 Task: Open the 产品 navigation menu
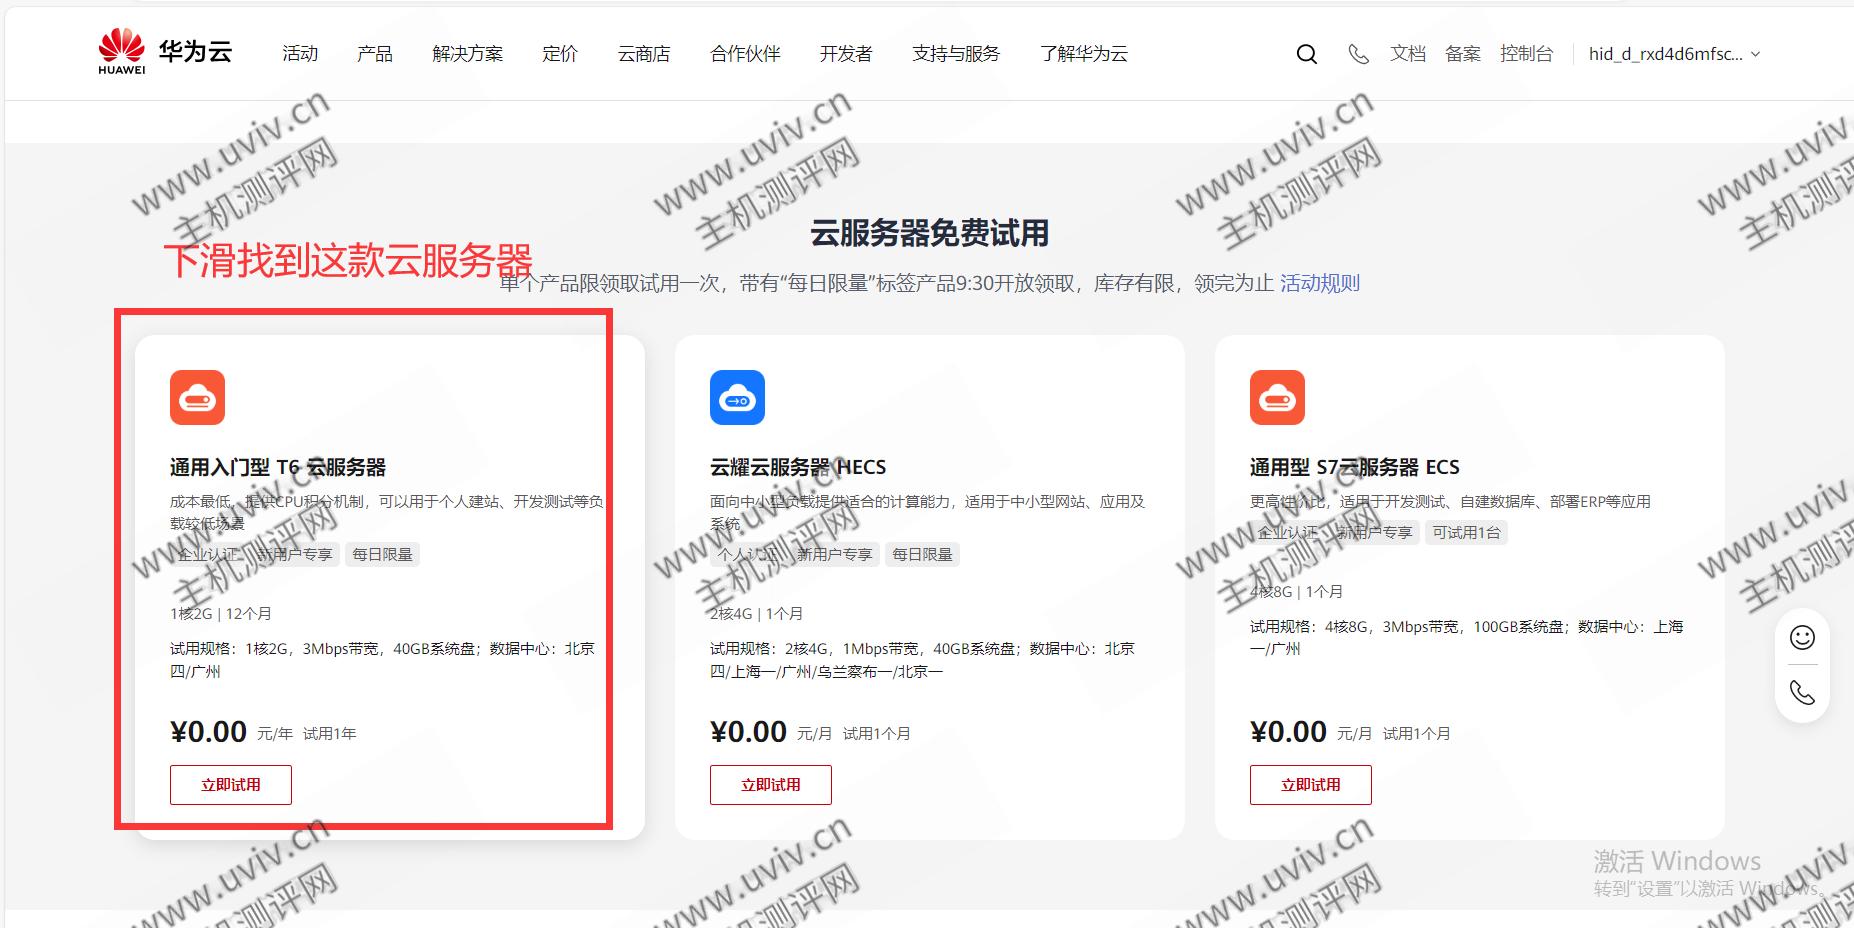tap(374, 54)
